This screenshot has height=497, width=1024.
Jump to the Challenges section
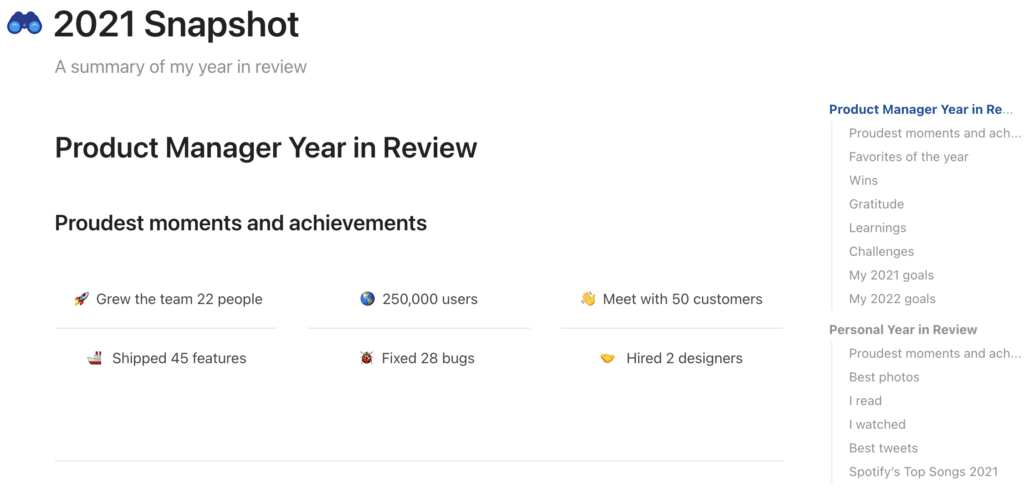pyautogui.click(x=881, y=252)
